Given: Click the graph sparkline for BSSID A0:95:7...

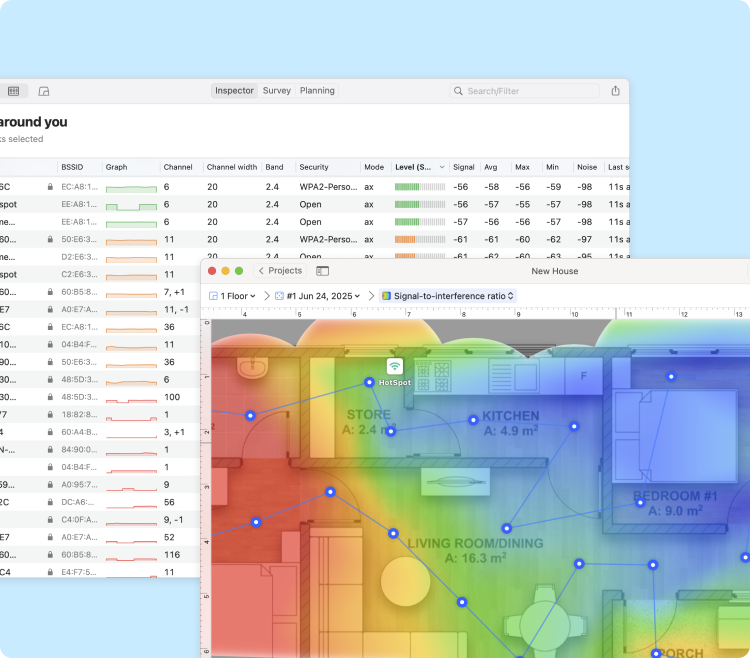Looking at the screenshot, I should coord(131,488).
